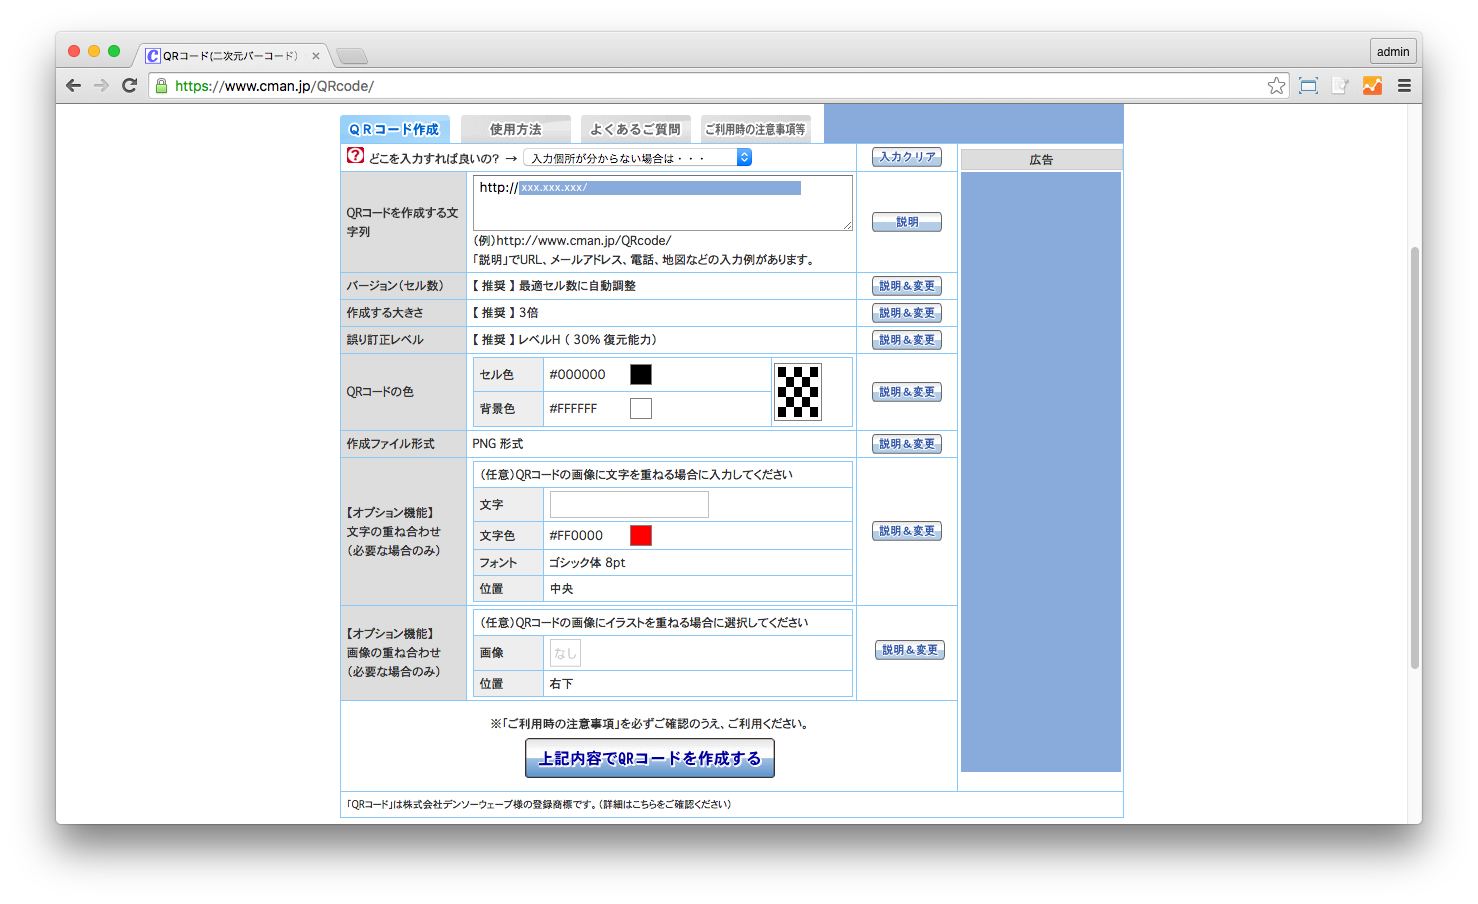Click the blue advertisement banner under 広告
This screenshot has width=1478, height=904.
click(x=1041, y=471)
